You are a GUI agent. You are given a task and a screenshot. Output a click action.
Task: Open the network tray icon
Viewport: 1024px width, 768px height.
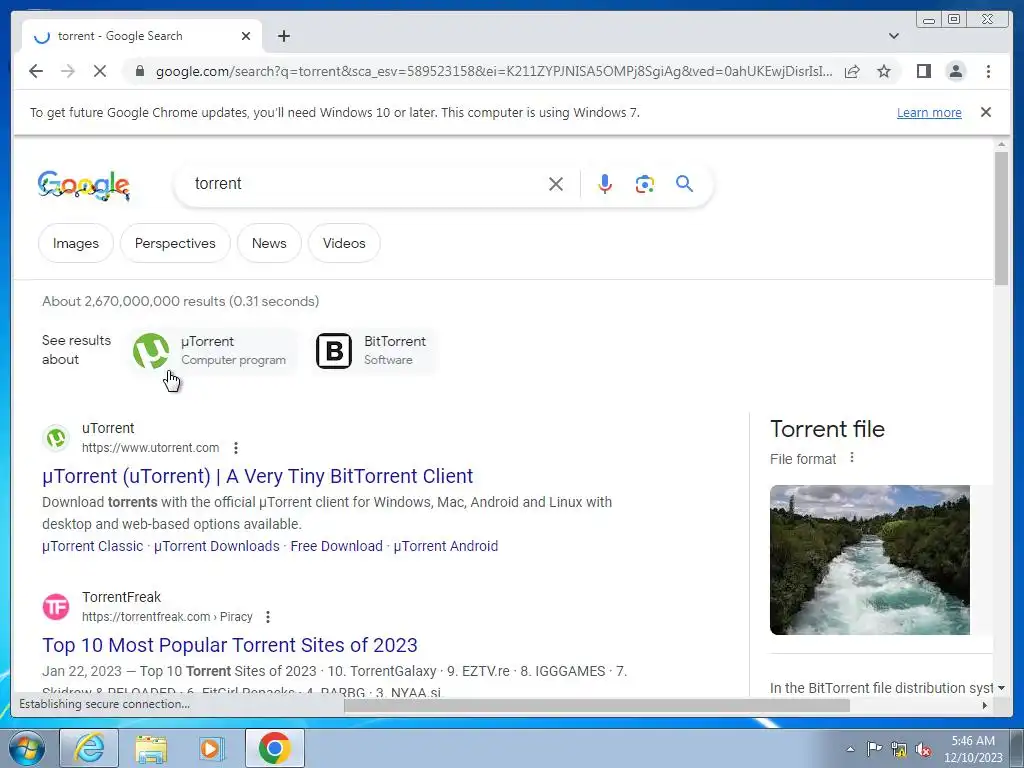(x=899, y=749)
